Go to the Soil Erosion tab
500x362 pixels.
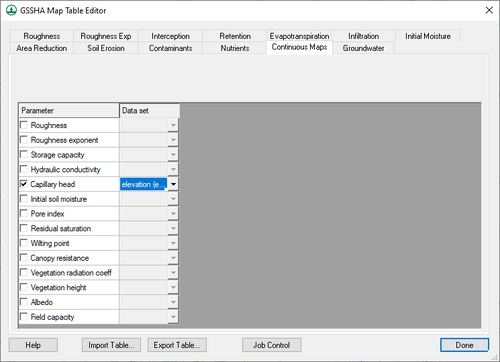(106, 48)
